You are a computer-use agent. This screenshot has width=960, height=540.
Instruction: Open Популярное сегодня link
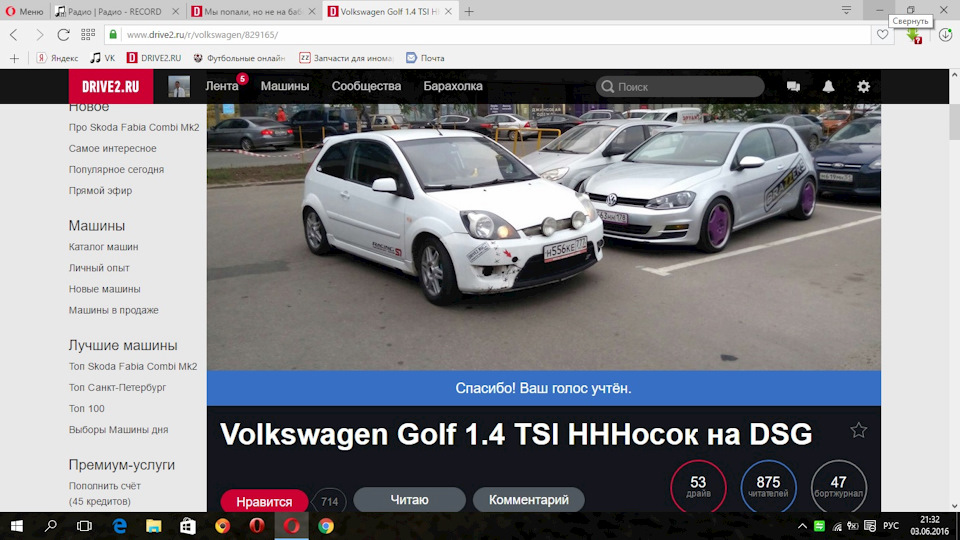[x=116, y=170]
